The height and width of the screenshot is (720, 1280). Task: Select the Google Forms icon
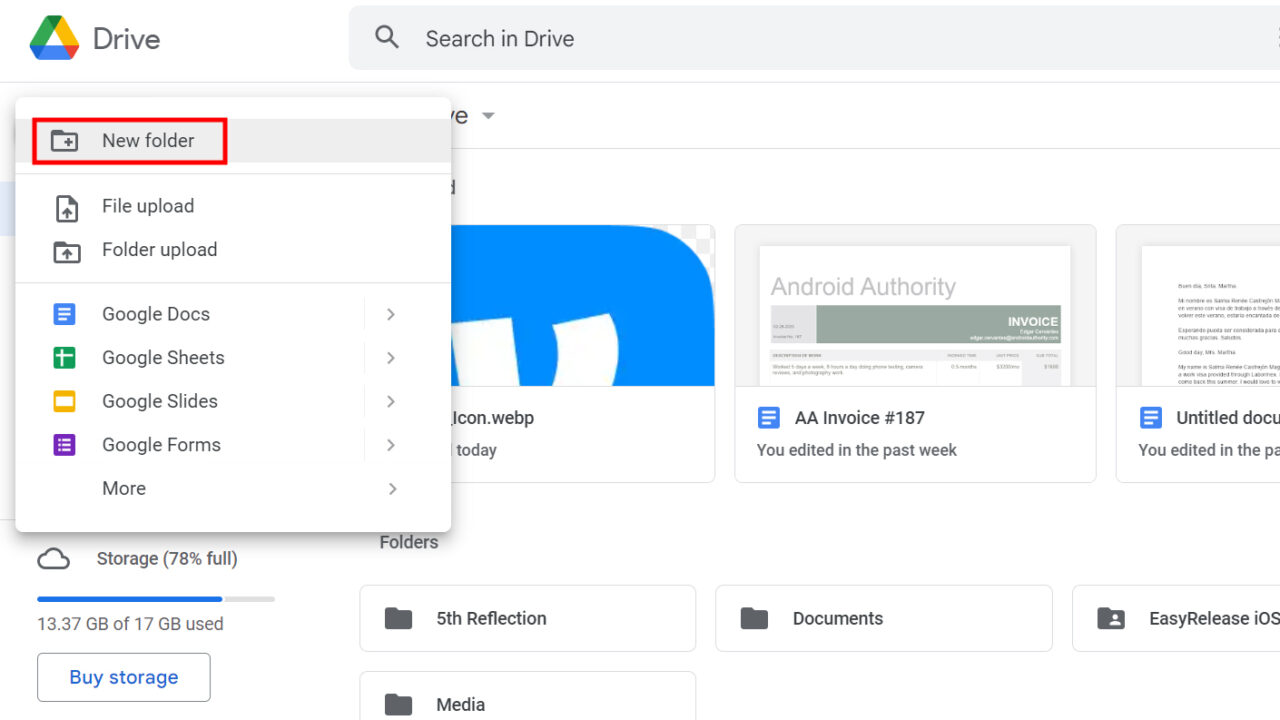tap(64, 444)
